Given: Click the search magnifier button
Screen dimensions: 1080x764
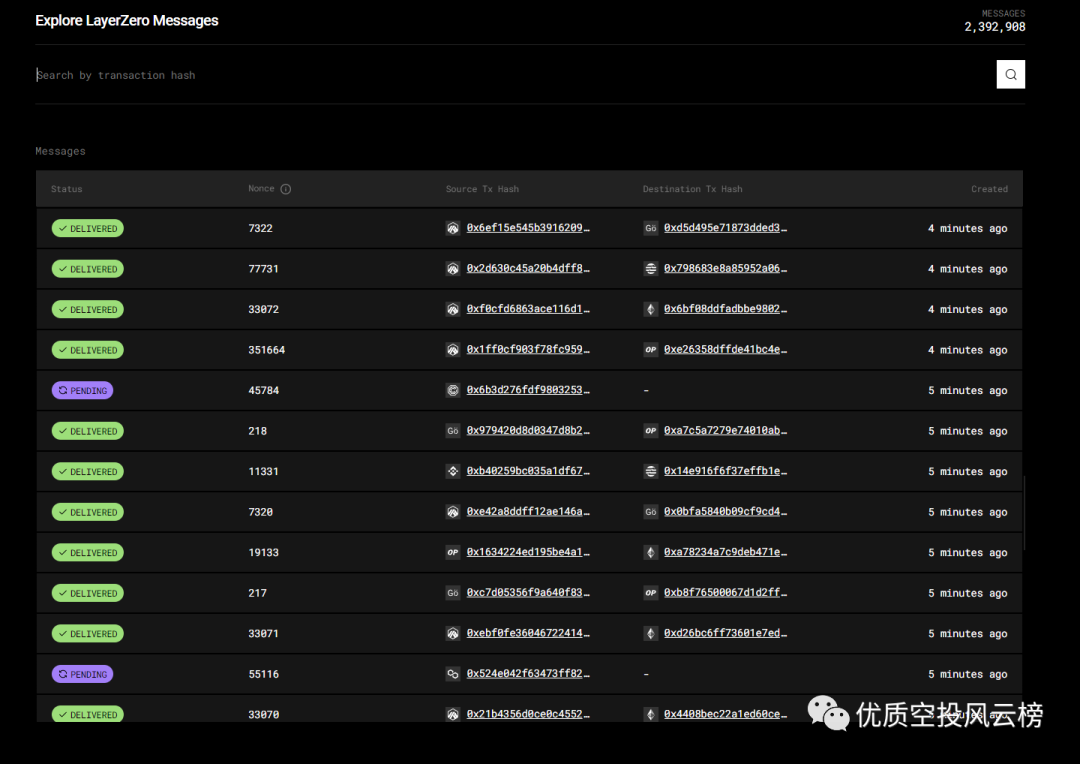Looking at the screenshot, I should point(1010,74).
